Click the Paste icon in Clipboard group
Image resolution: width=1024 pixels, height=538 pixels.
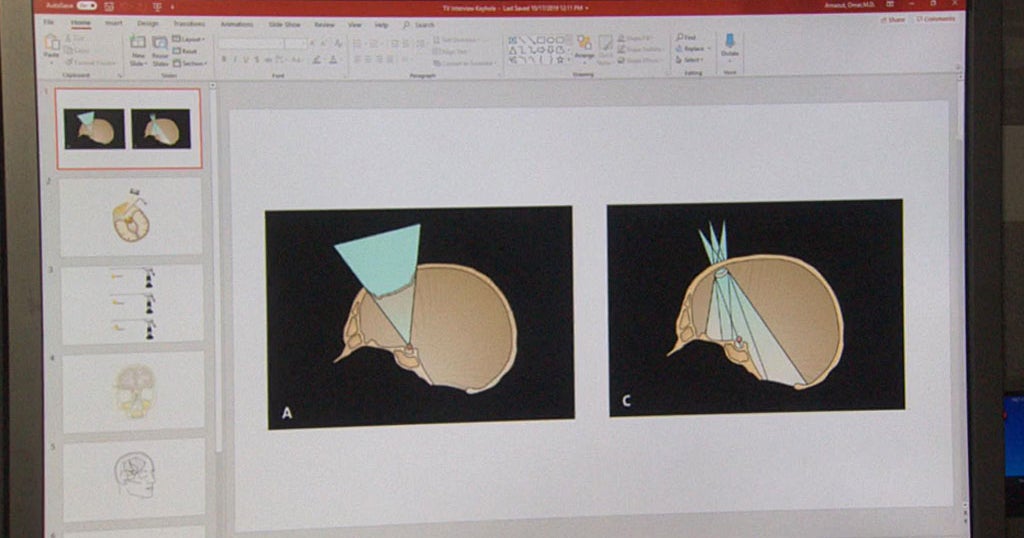pyautogui.click(x=52, y=45)
